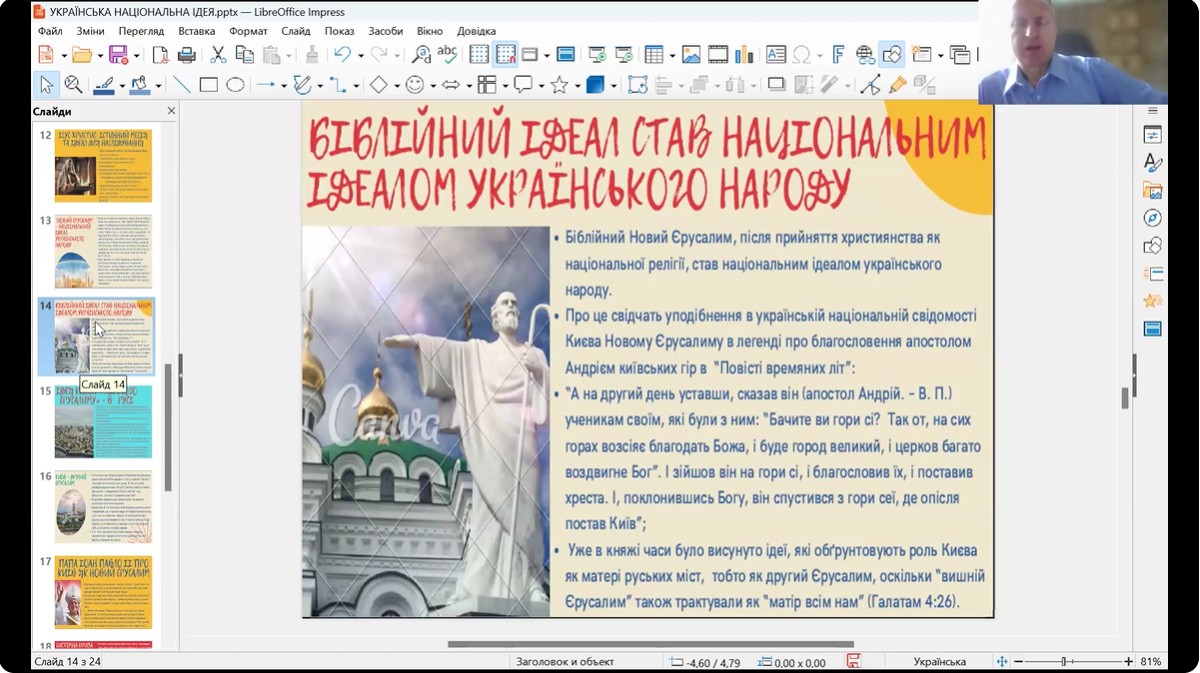This screenshot has height=673, width=1200.
Task: Cut selection with scissors icon
Action: click(218, 55)
